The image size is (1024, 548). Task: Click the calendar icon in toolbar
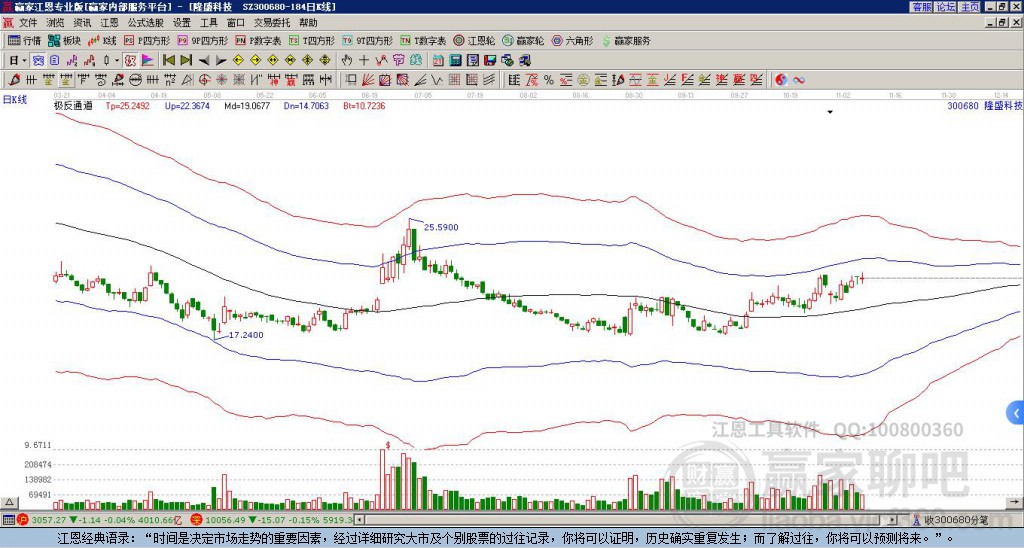[438, 60]
